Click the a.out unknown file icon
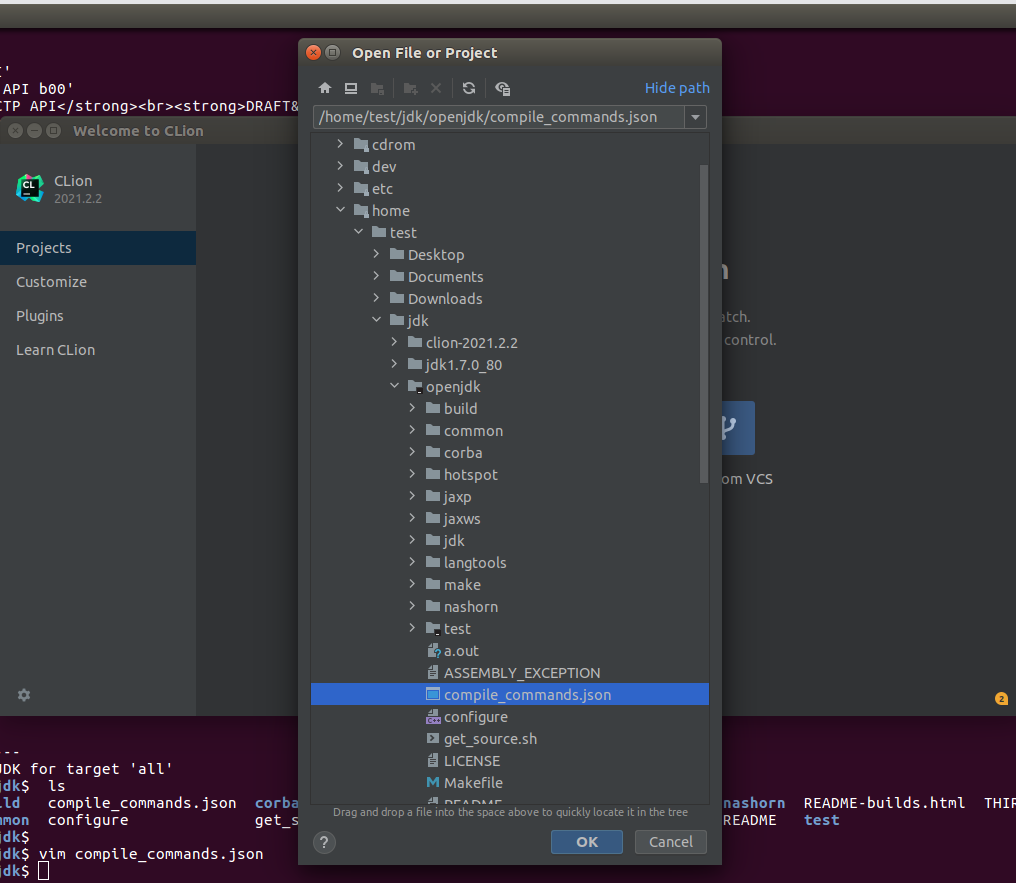The image size is (1016, 883). pos(433,650)
